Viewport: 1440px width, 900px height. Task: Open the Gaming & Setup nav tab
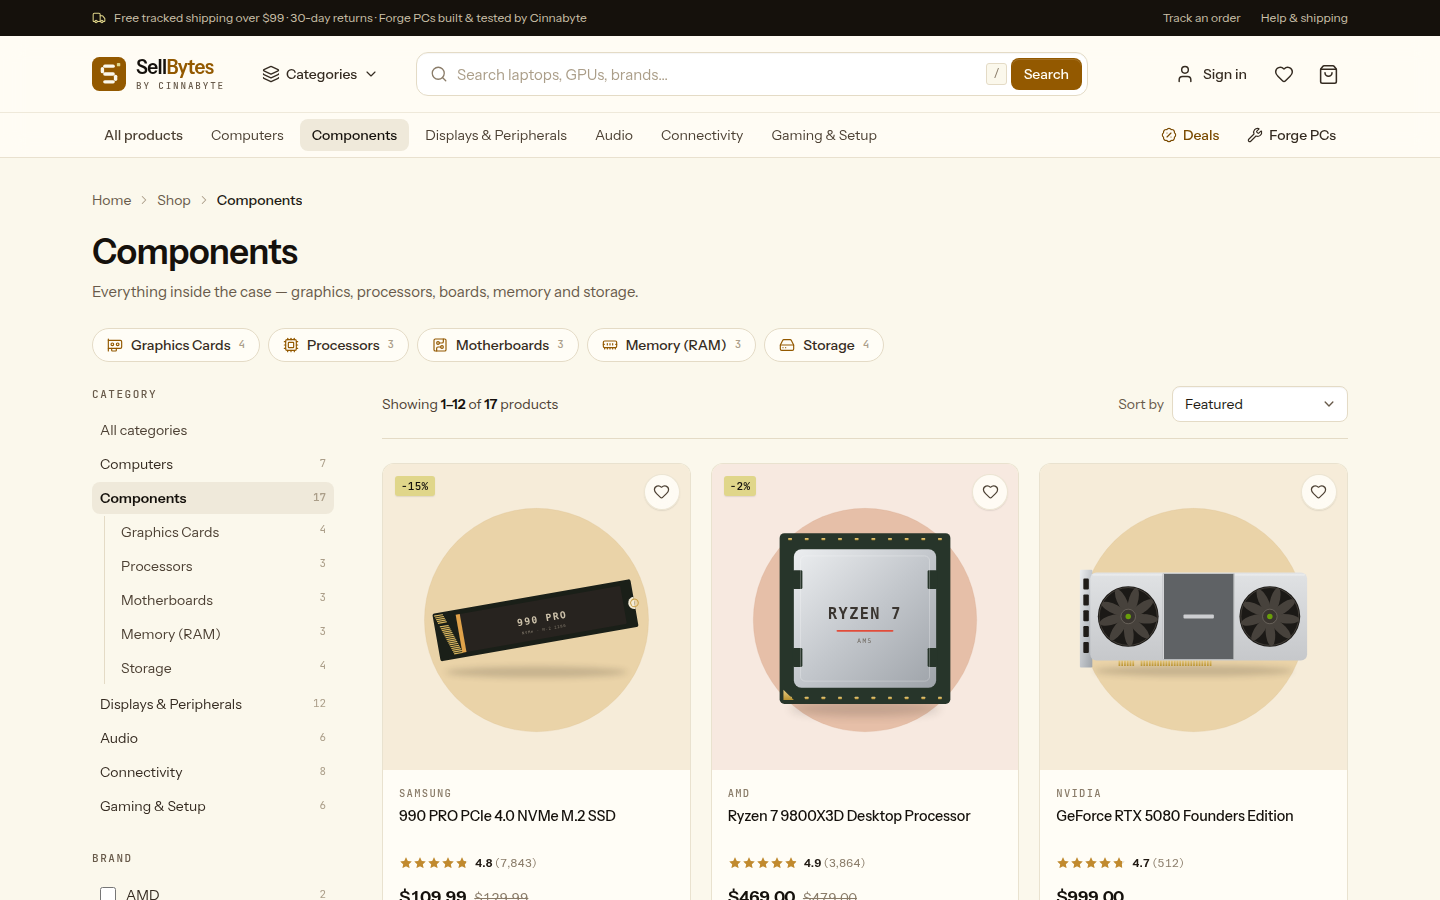pos(824,135)
